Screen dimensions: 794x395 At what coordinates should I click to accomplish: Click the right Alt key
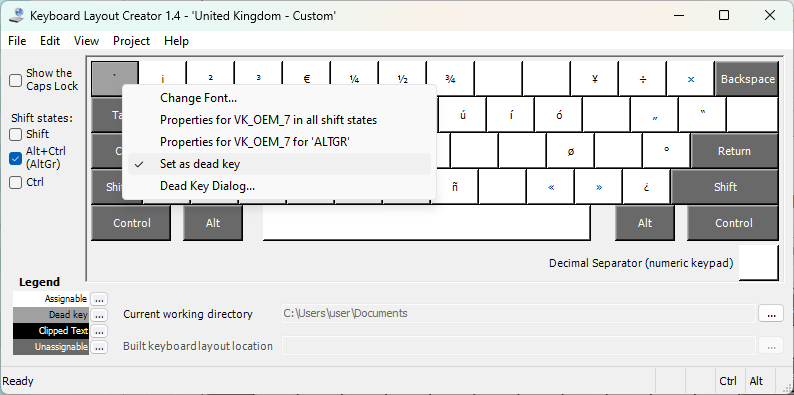(x=645, y=223)
